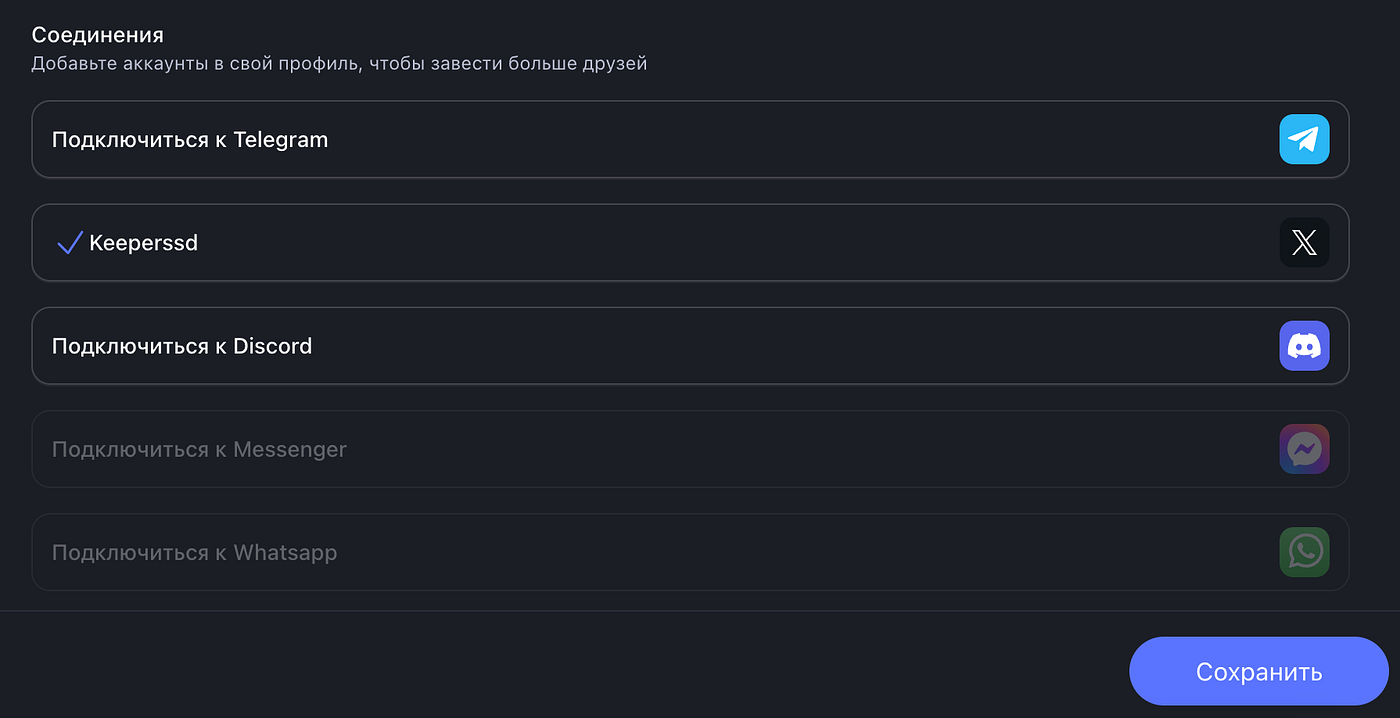Click the subtitle text about adding accounts
1400x718 pixels.
339,64
